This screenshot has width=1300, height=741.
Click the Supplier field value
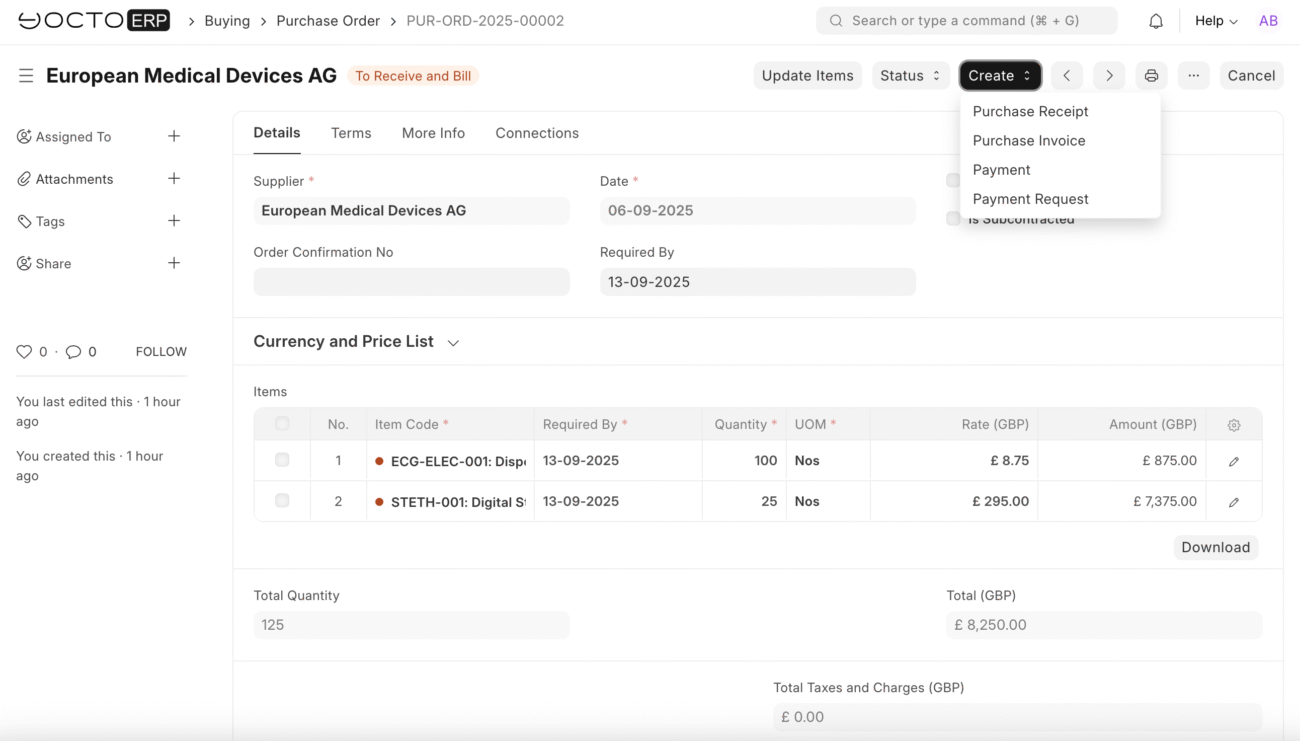point(411,211)
